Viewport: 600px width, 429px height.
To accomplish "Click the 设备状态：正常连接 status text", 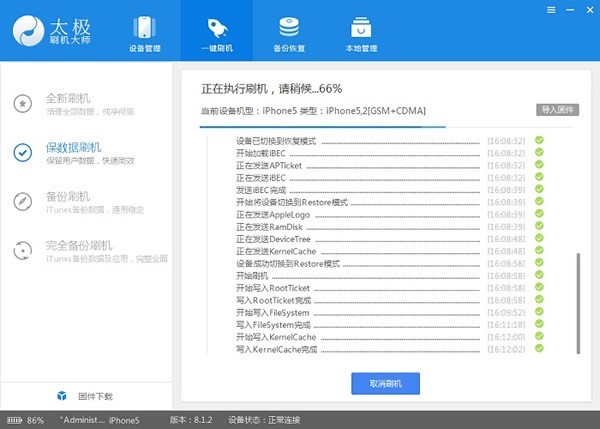I will (264, 420).
